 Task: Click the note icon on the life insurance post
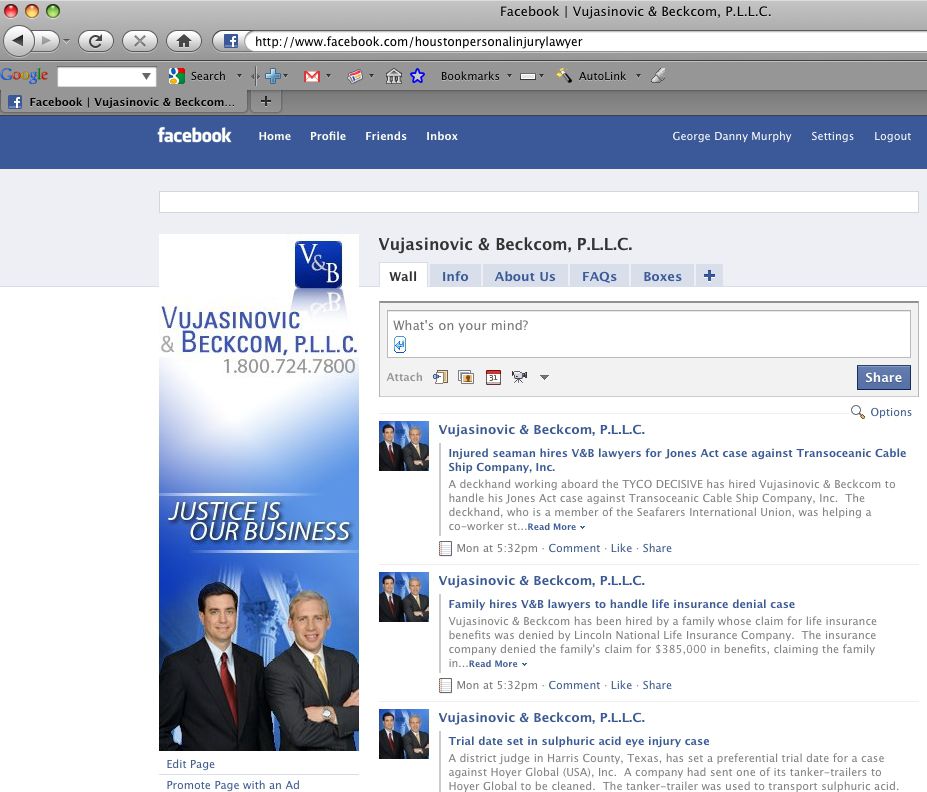445,686
